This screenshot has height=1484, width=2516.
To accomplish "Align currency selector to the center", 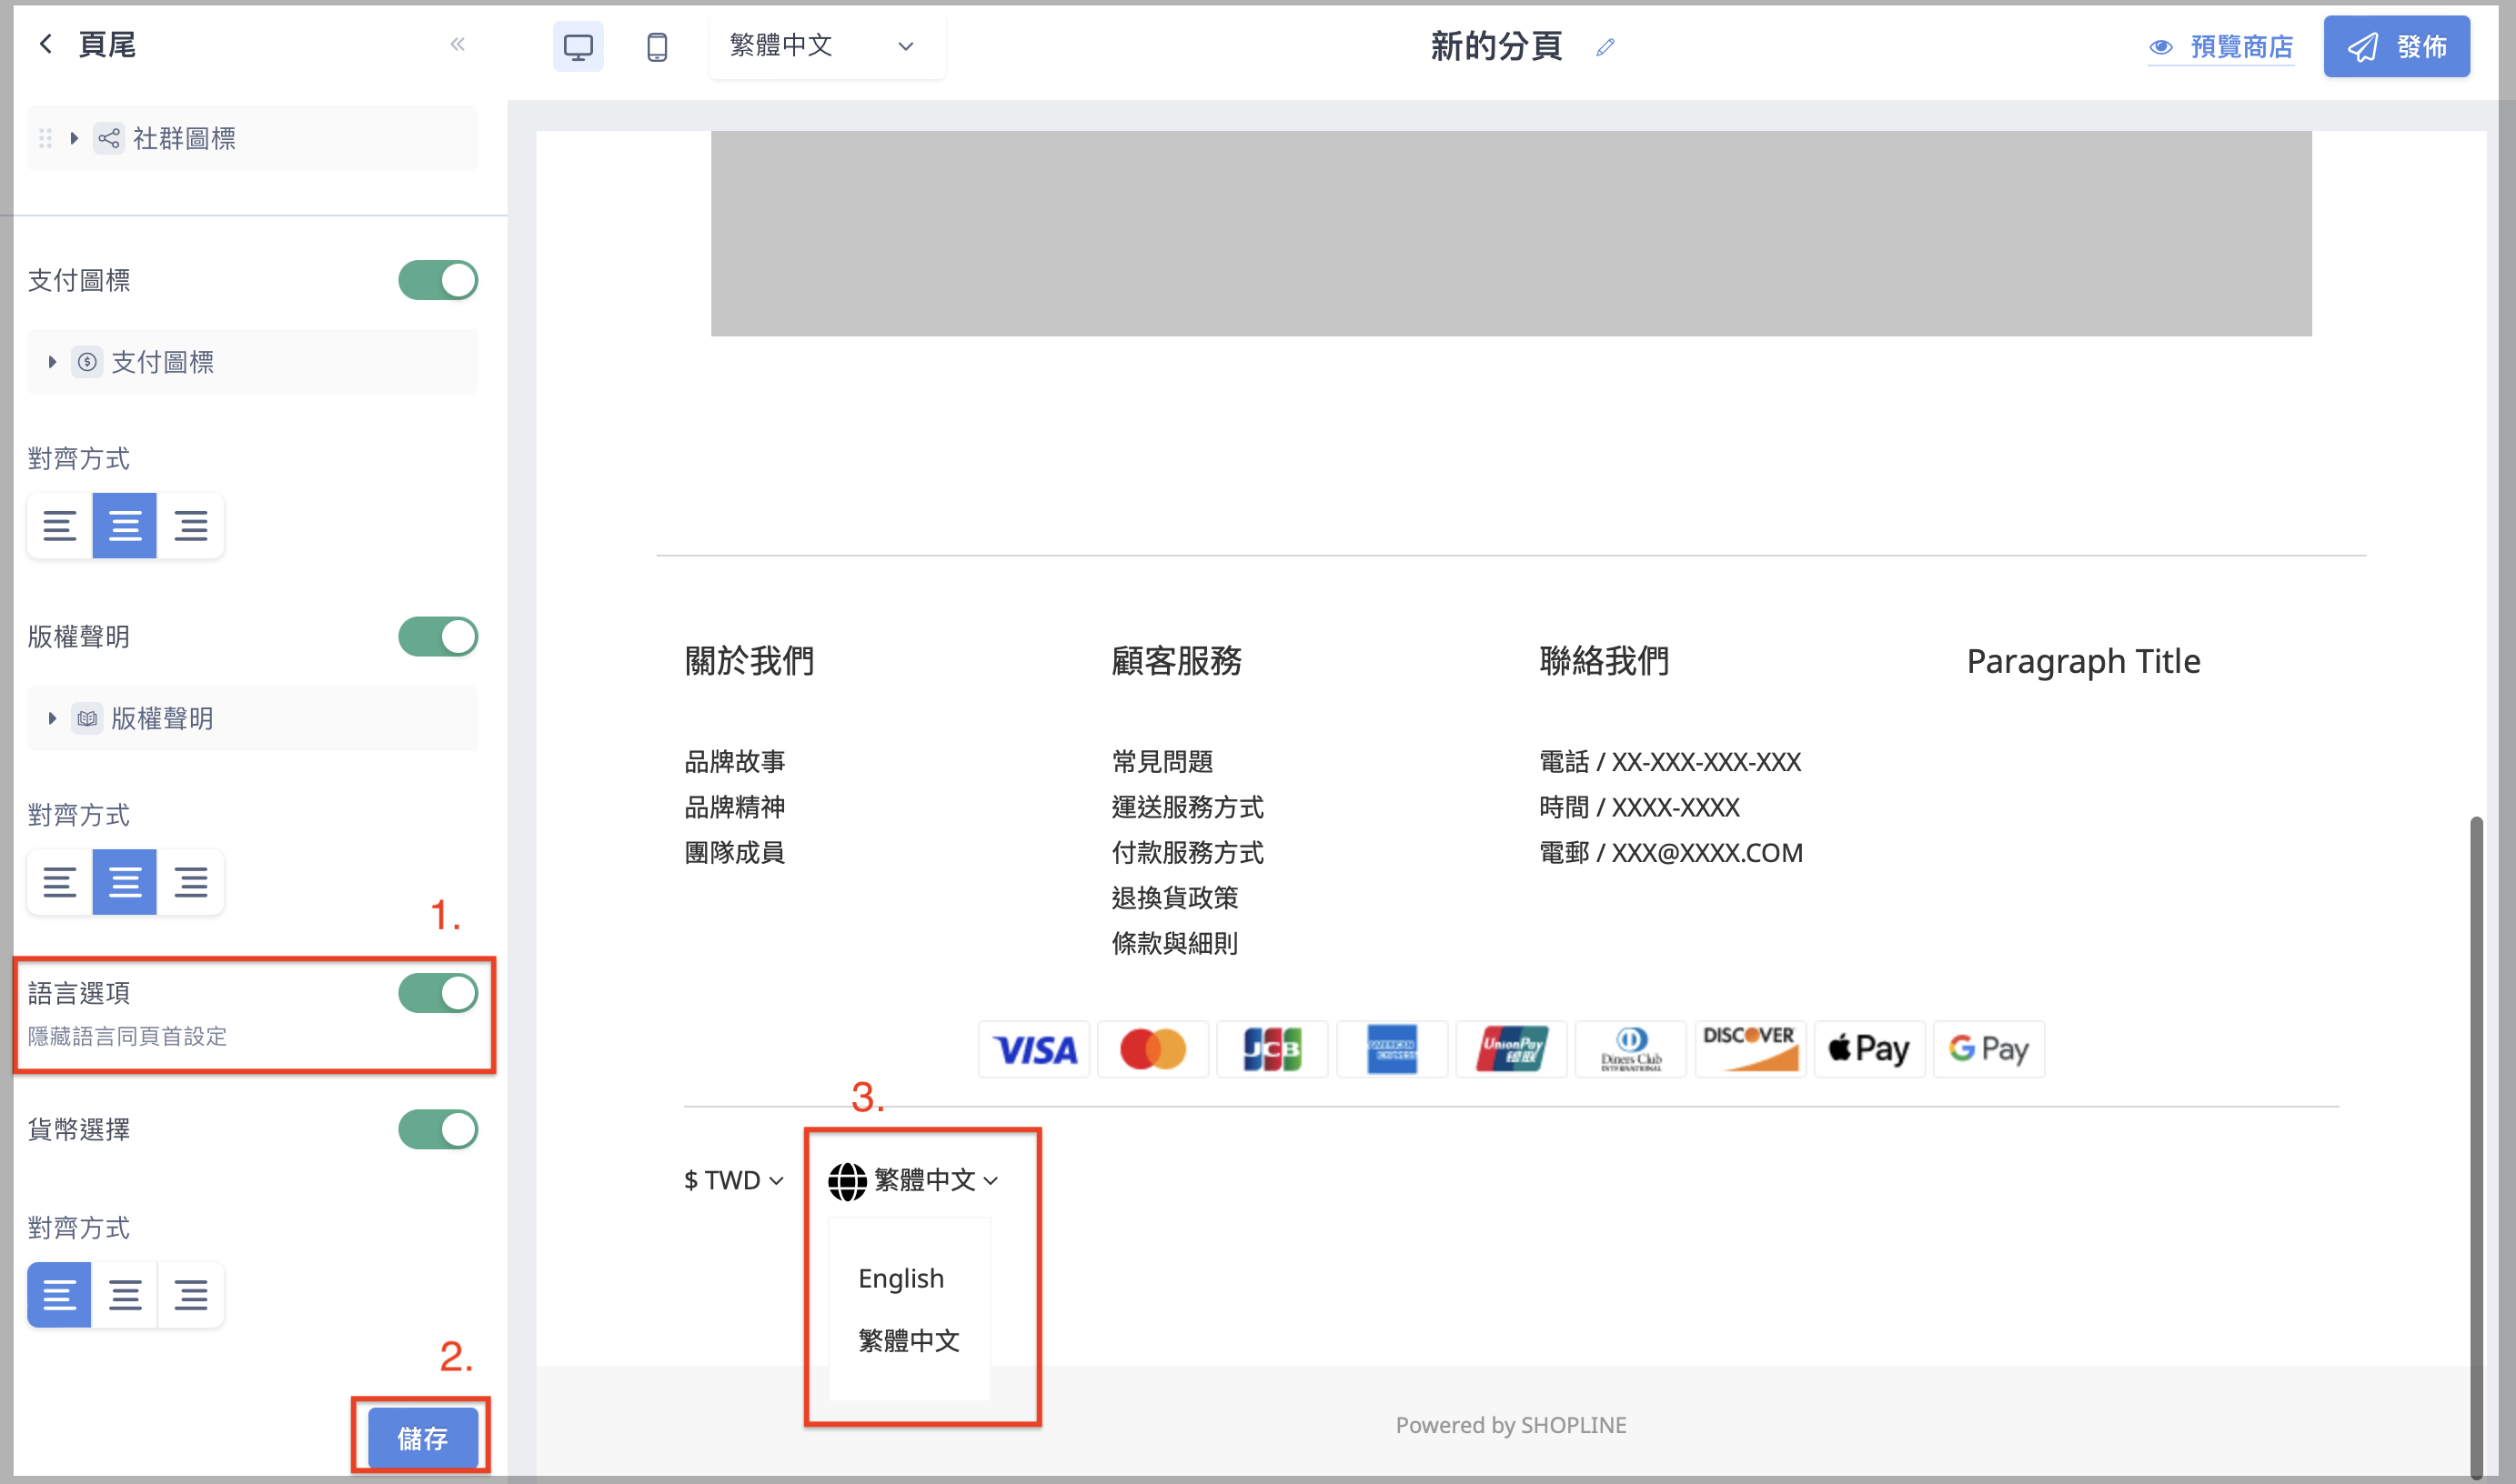I will [x=125, y=1294].
